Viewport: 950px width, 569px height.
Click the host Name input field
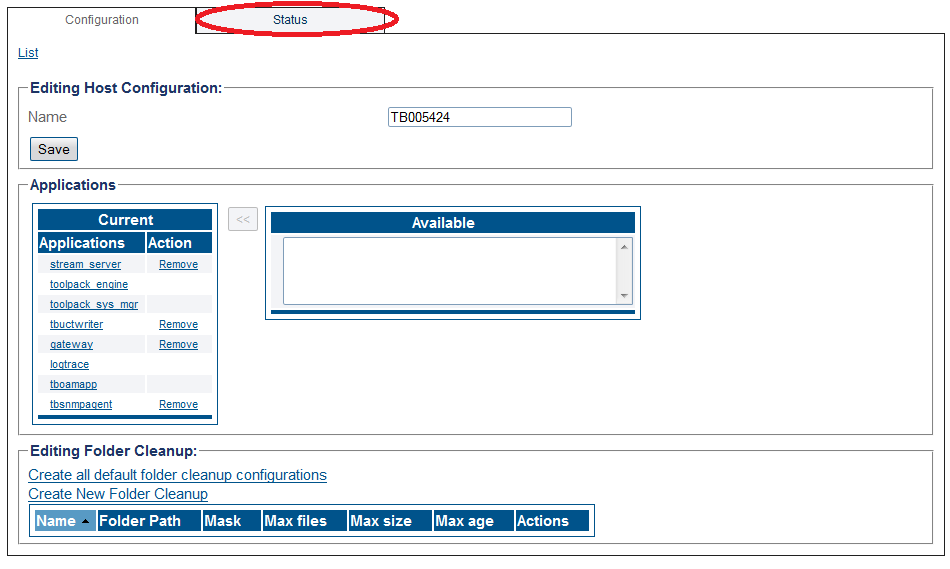click(479, 117)
